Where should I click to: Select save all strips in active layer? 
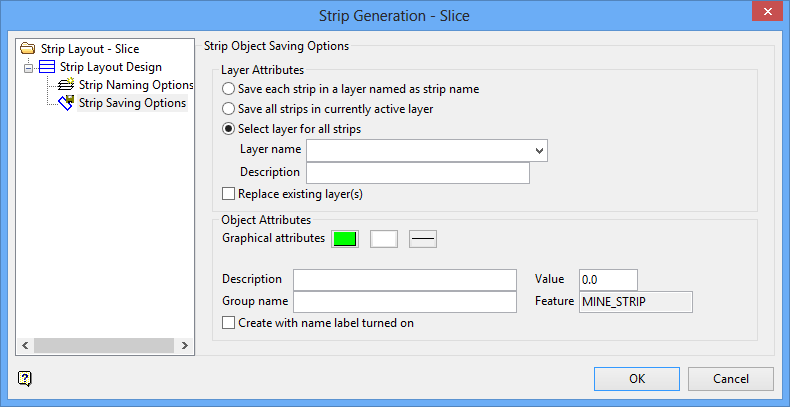229,108
